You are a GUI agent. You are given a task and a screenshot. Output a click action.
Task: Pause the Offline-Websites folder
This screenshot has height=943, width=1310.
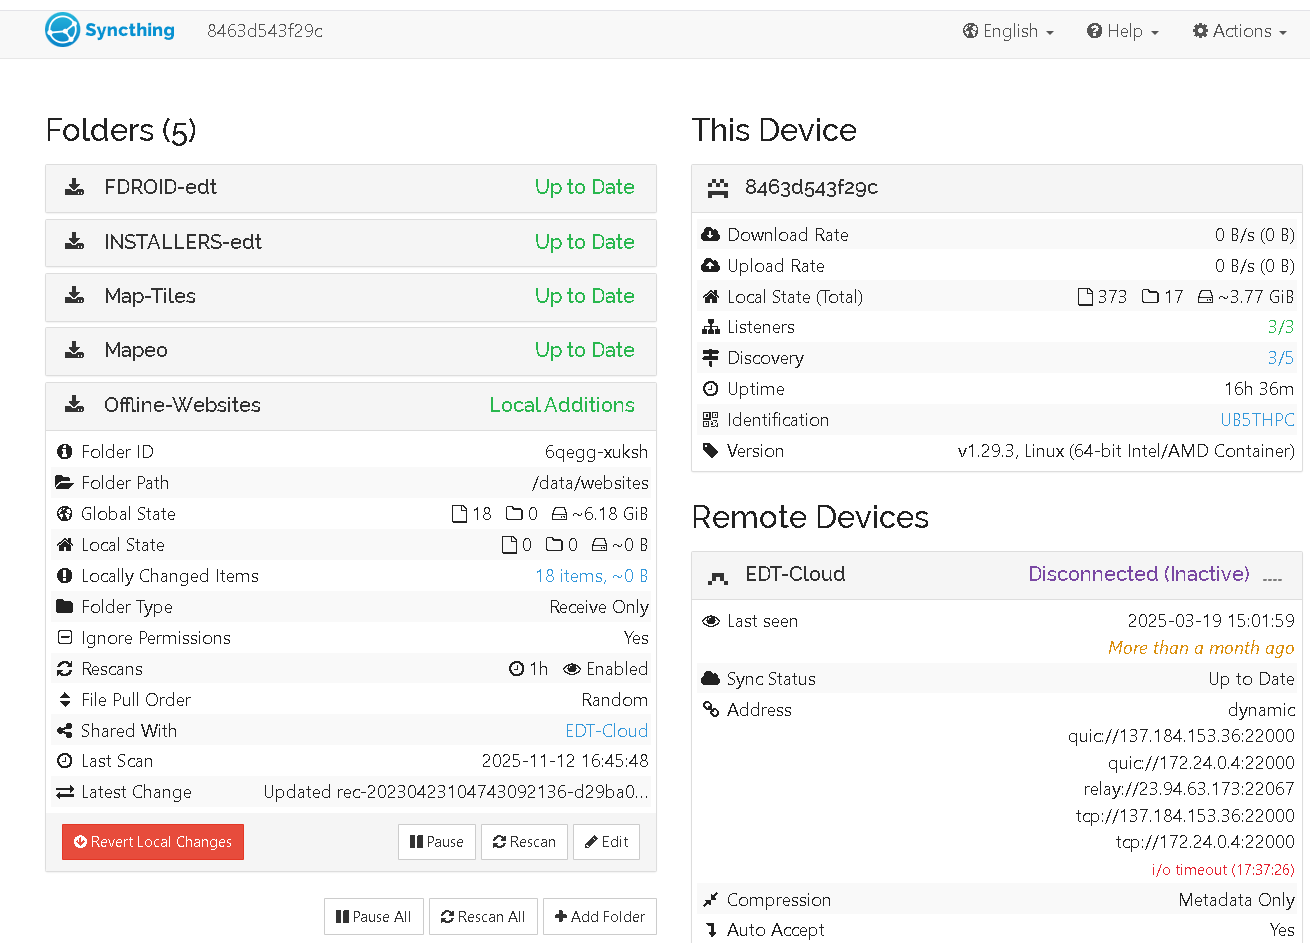click(437, 842)
